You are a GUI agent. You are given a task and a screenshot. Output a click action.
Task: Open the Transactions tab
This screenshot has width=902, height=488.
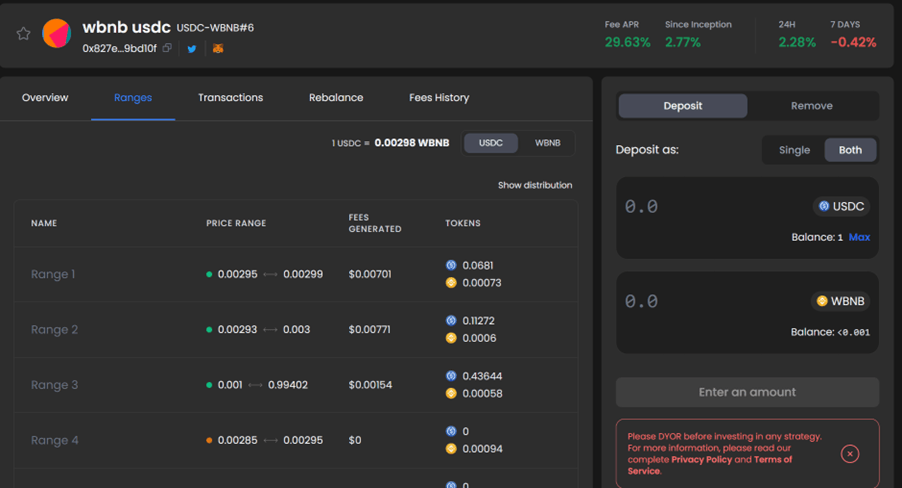[231, 98]
